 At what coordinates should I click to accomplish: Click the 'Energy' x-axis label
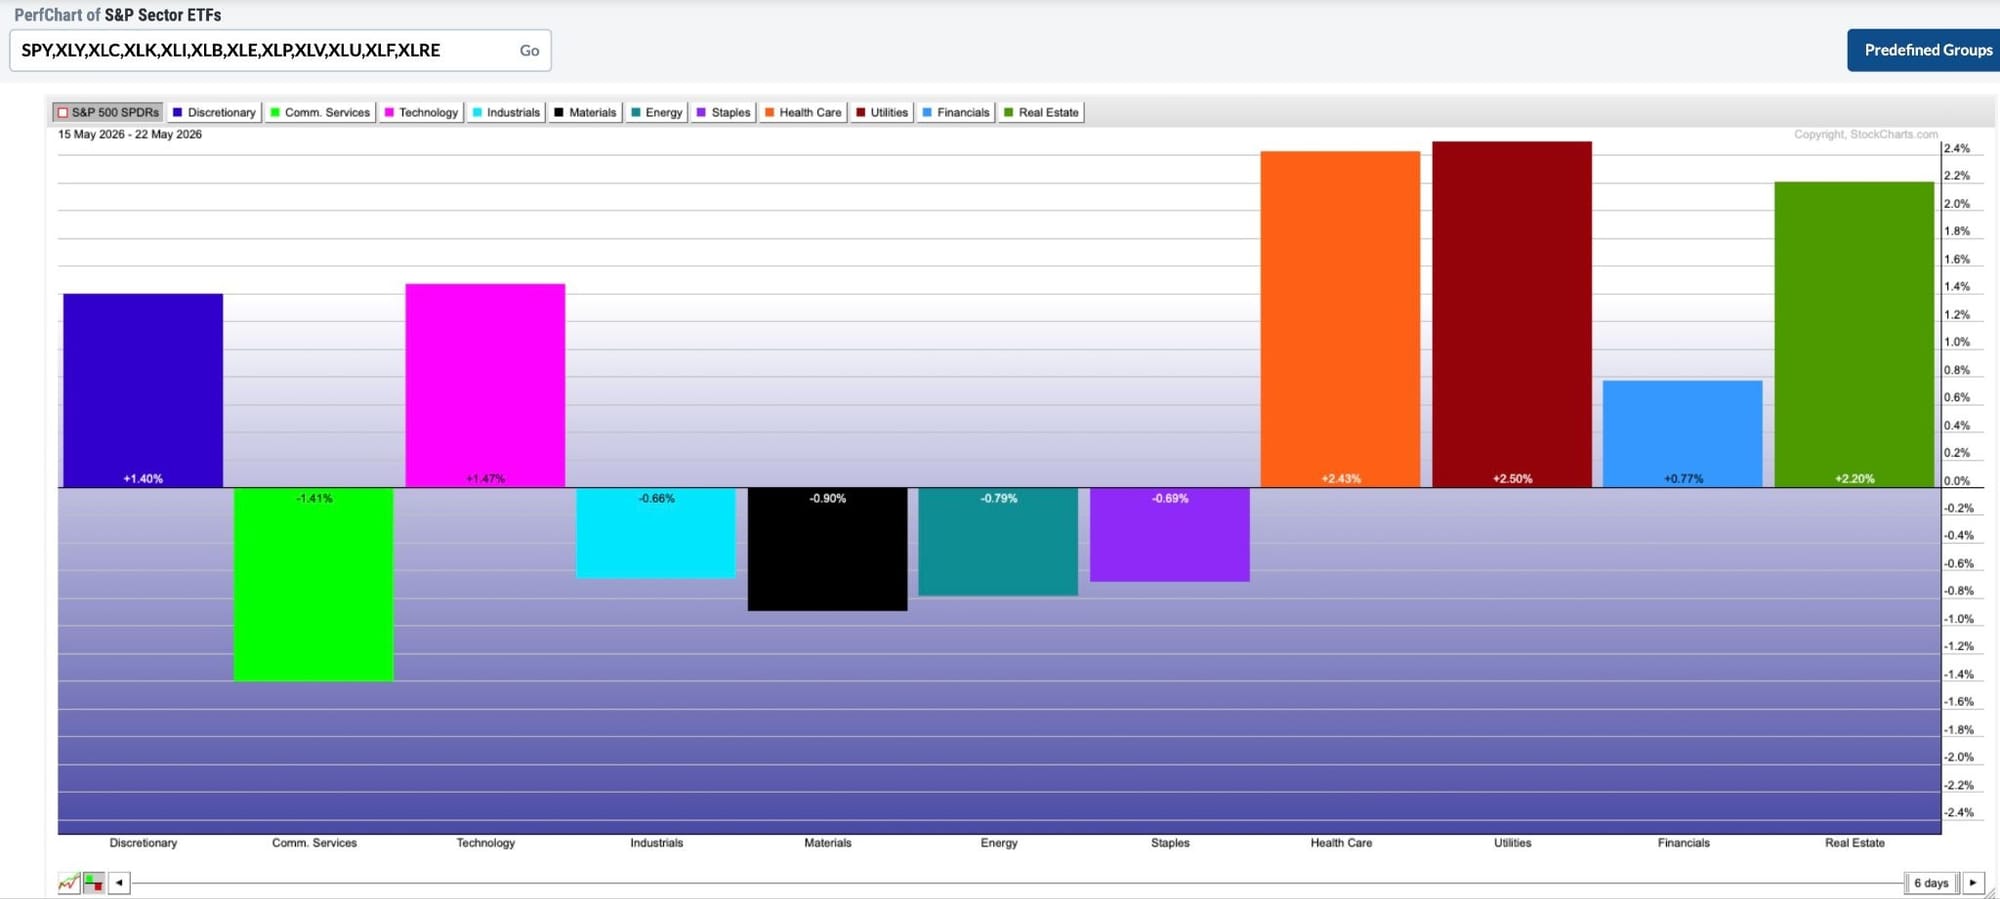point(999,843)
